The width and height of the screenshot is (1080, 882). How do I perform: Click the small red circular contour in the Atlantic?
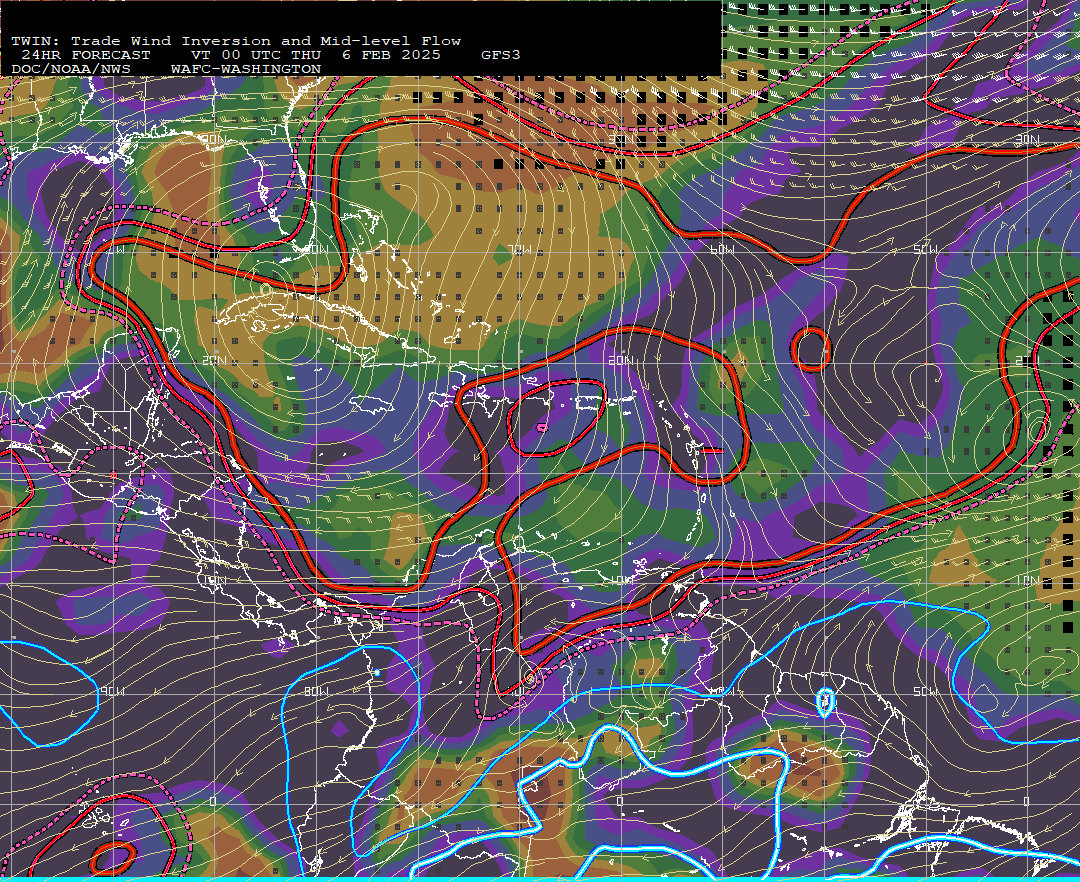coord(811,349)
